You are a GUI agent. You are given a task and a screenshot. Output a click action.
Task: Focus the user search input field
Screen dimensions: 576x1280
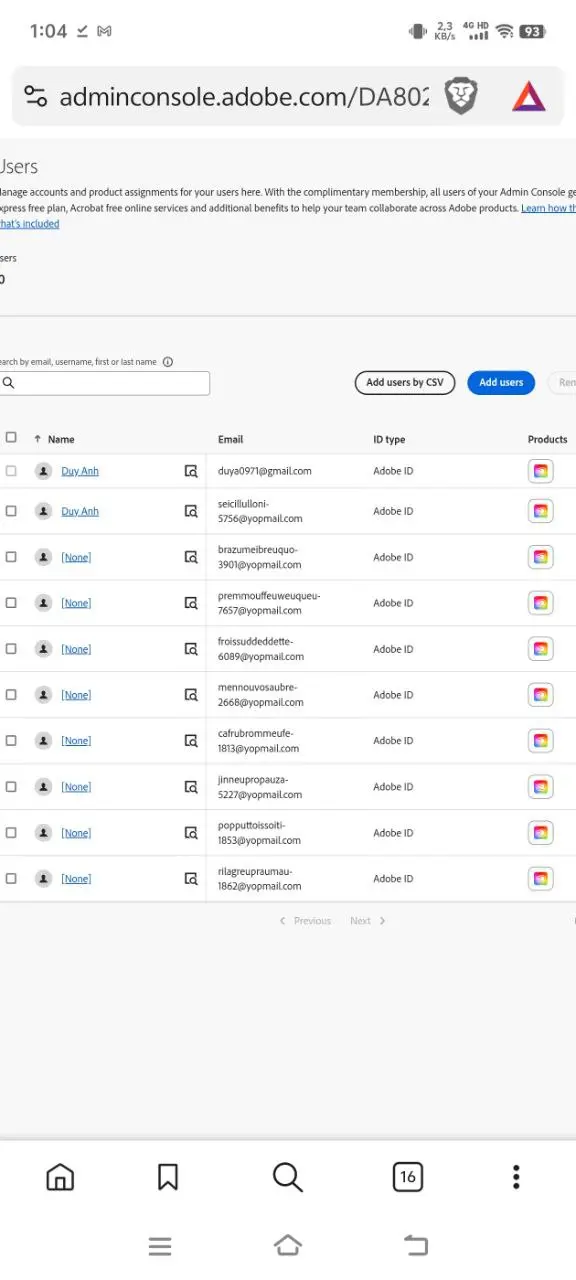[105, 383]
